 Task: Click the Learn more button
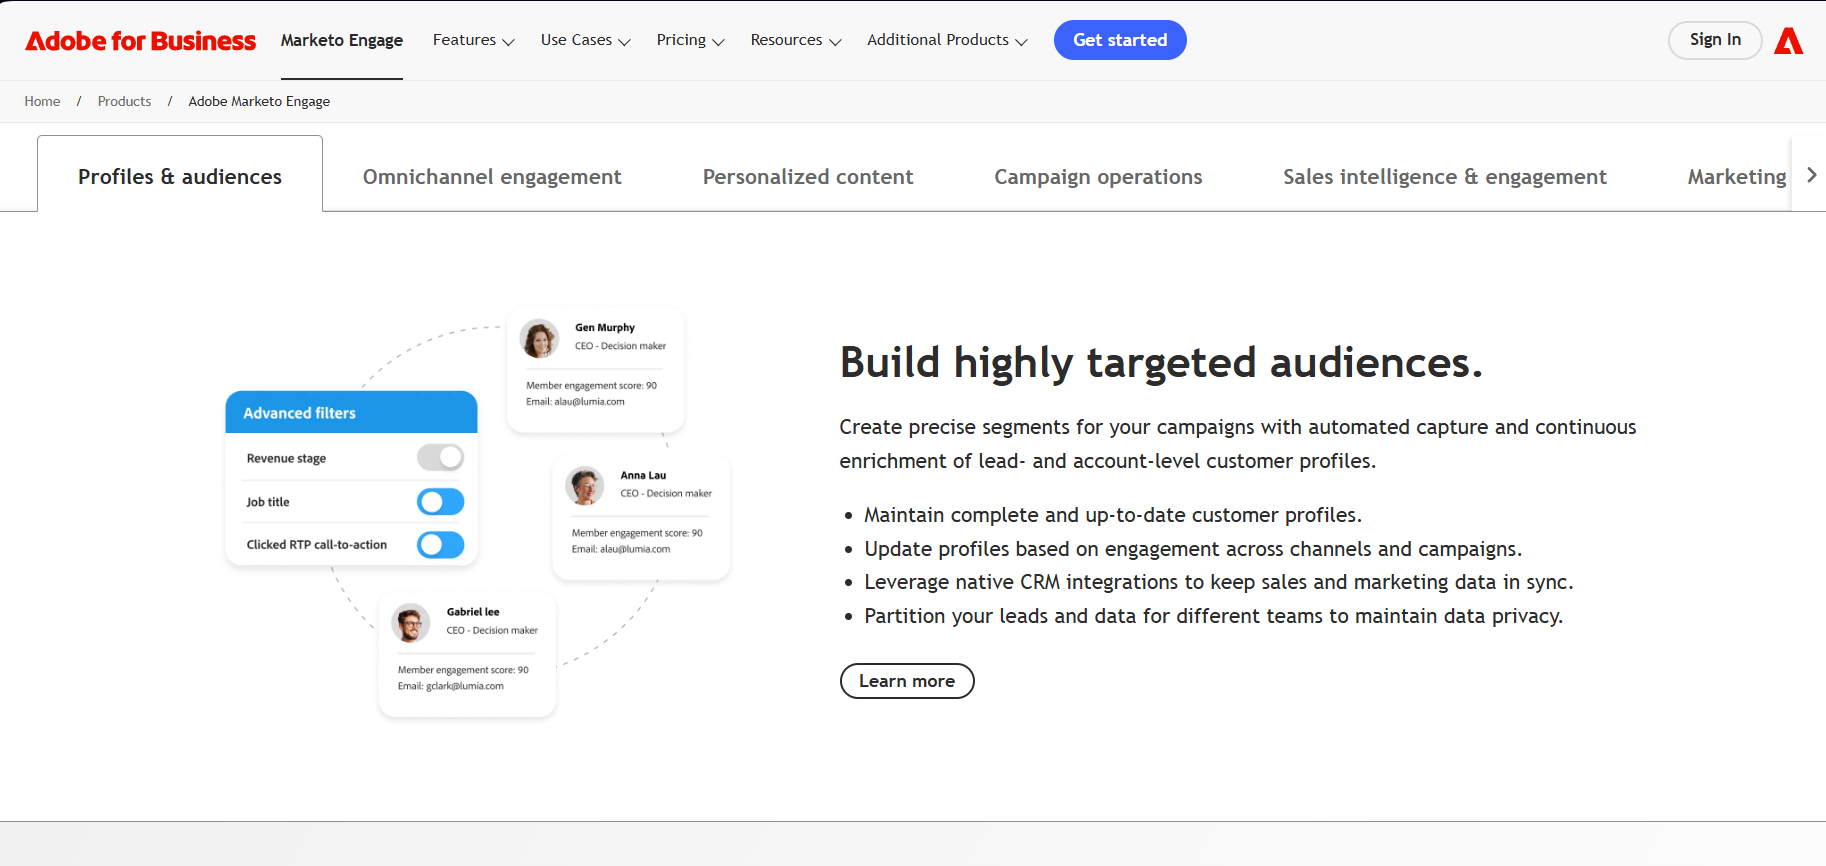pos(907,681)
